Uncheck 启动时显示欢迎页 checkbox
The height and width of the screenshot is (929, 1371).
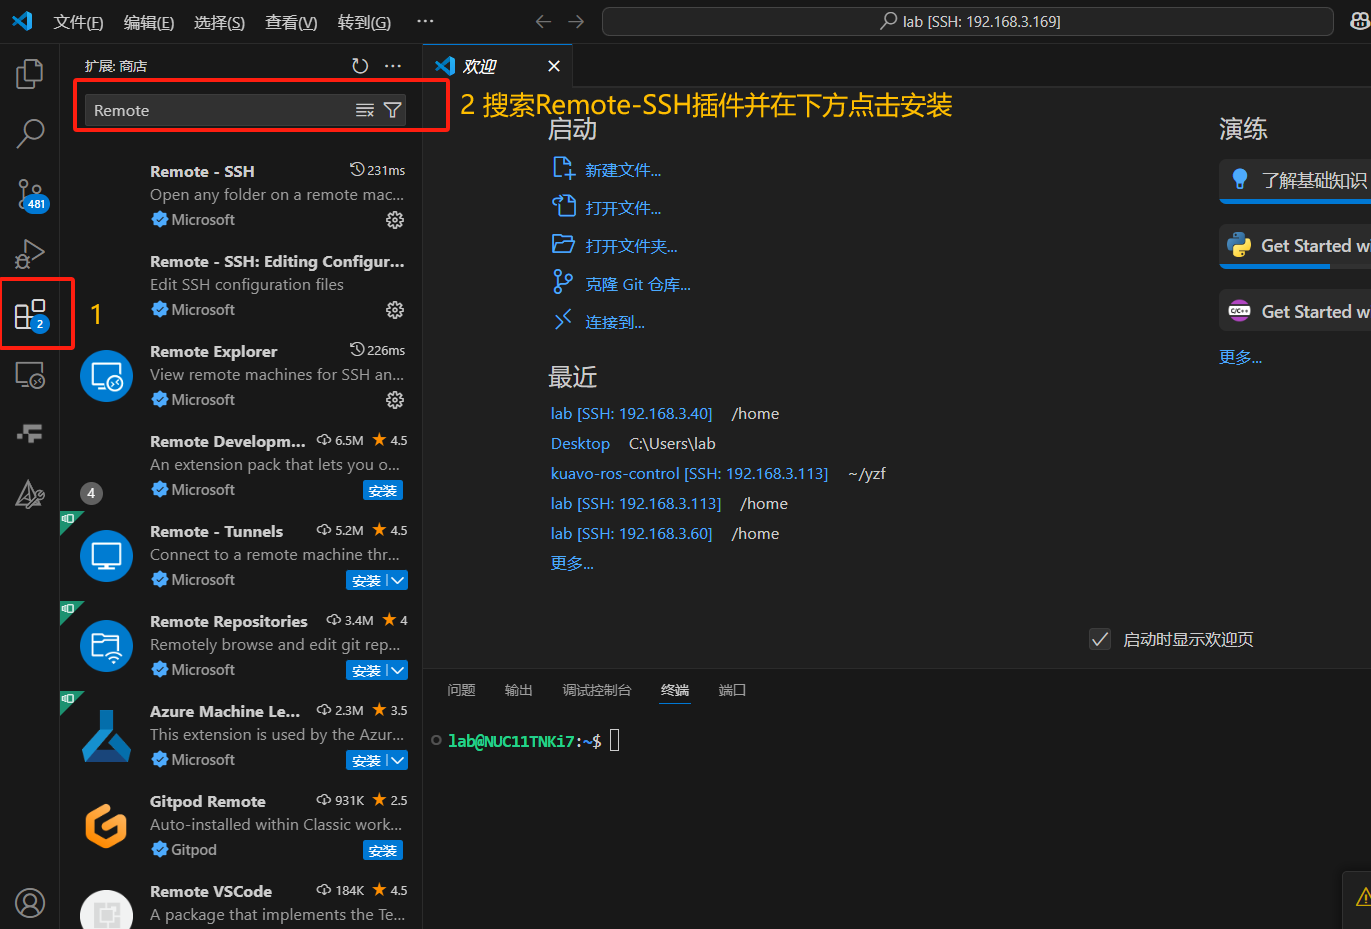[x=1100, y=638]
